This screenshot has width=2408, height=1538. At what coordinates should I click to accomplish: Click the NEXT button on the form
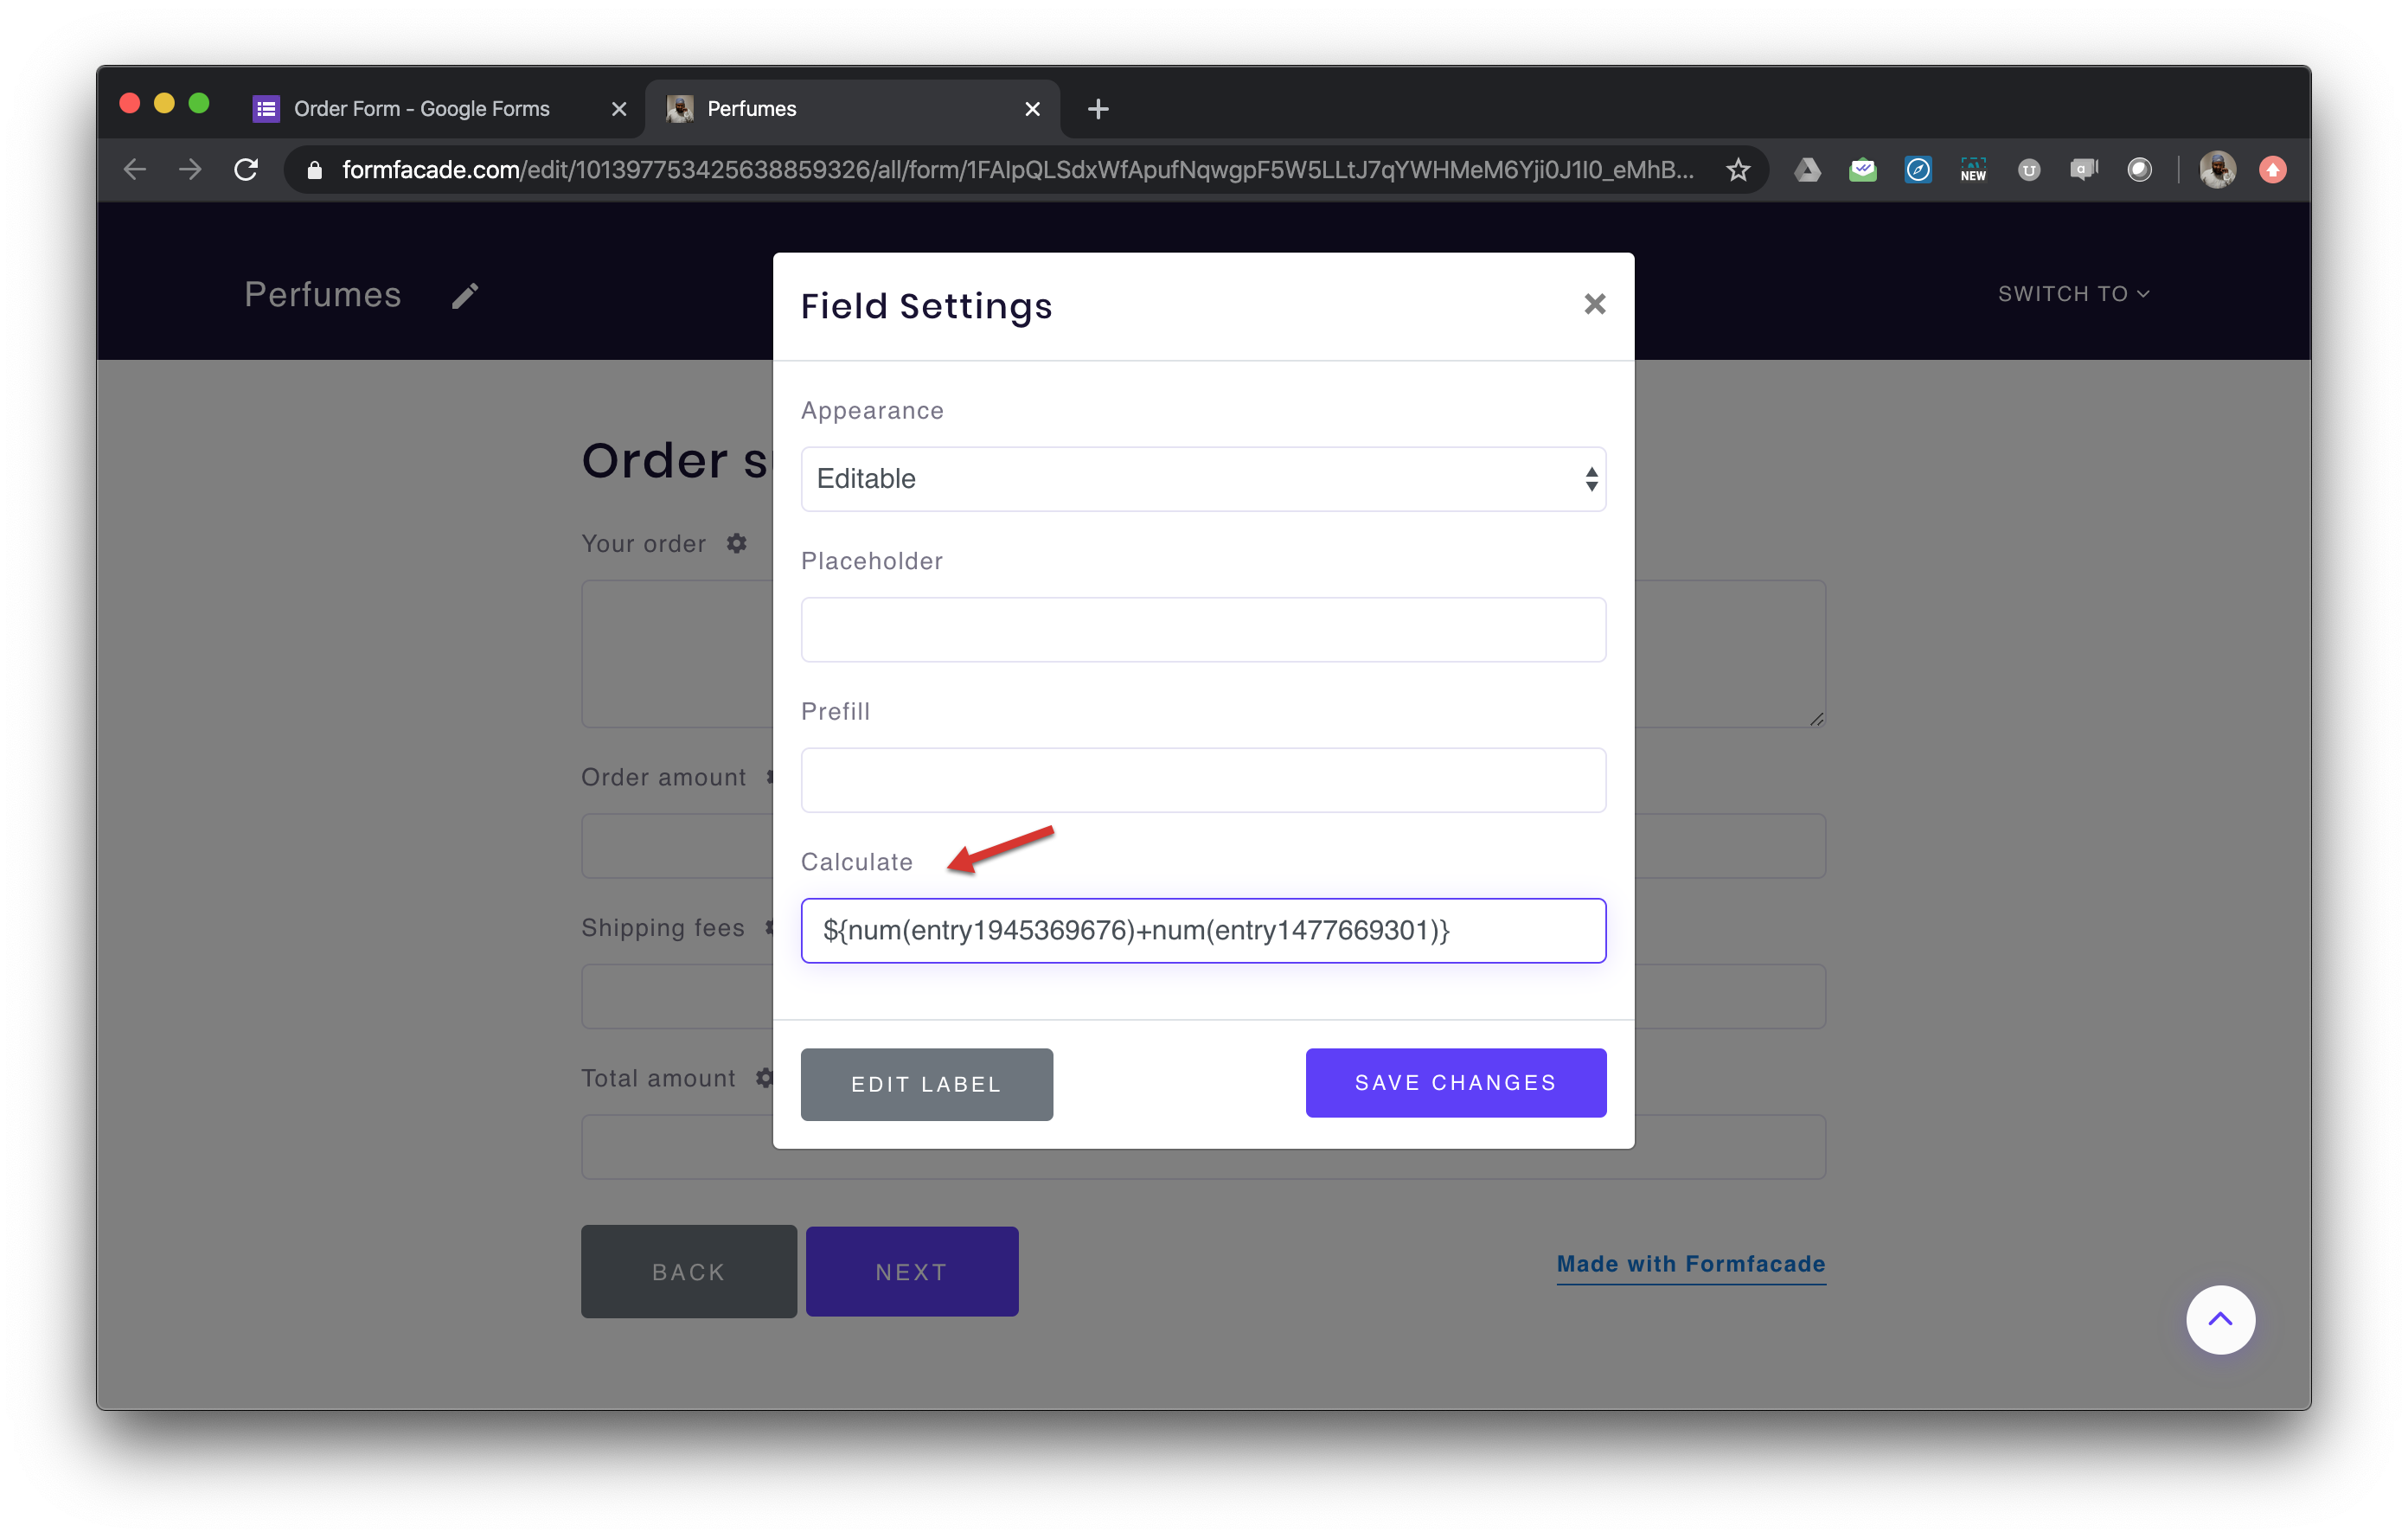click(911, 1271)
